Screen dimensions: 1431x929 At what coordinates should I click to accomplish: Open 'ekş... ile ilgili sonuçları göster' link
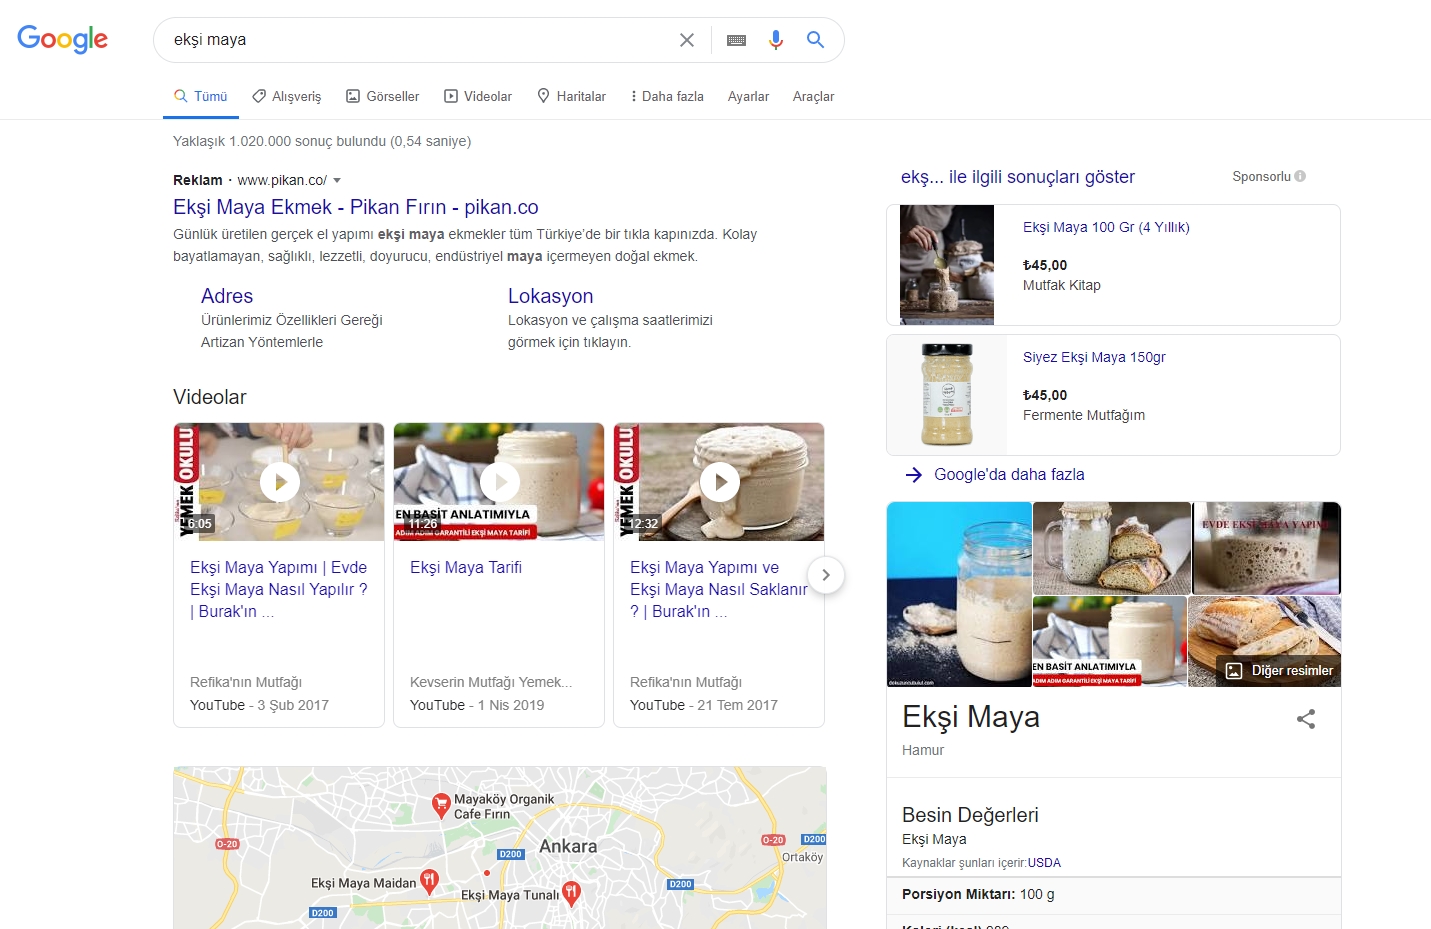pyautogui.click(x=1018, y=177)
